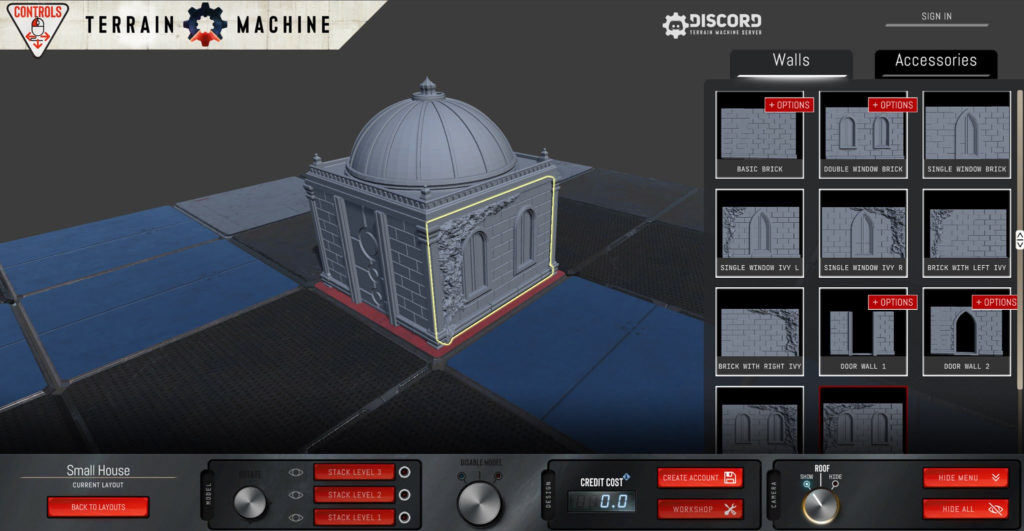Viewport: 1024px width, 531px height.
Task: Click the Roof camera knob
Action: coord(822,506)
